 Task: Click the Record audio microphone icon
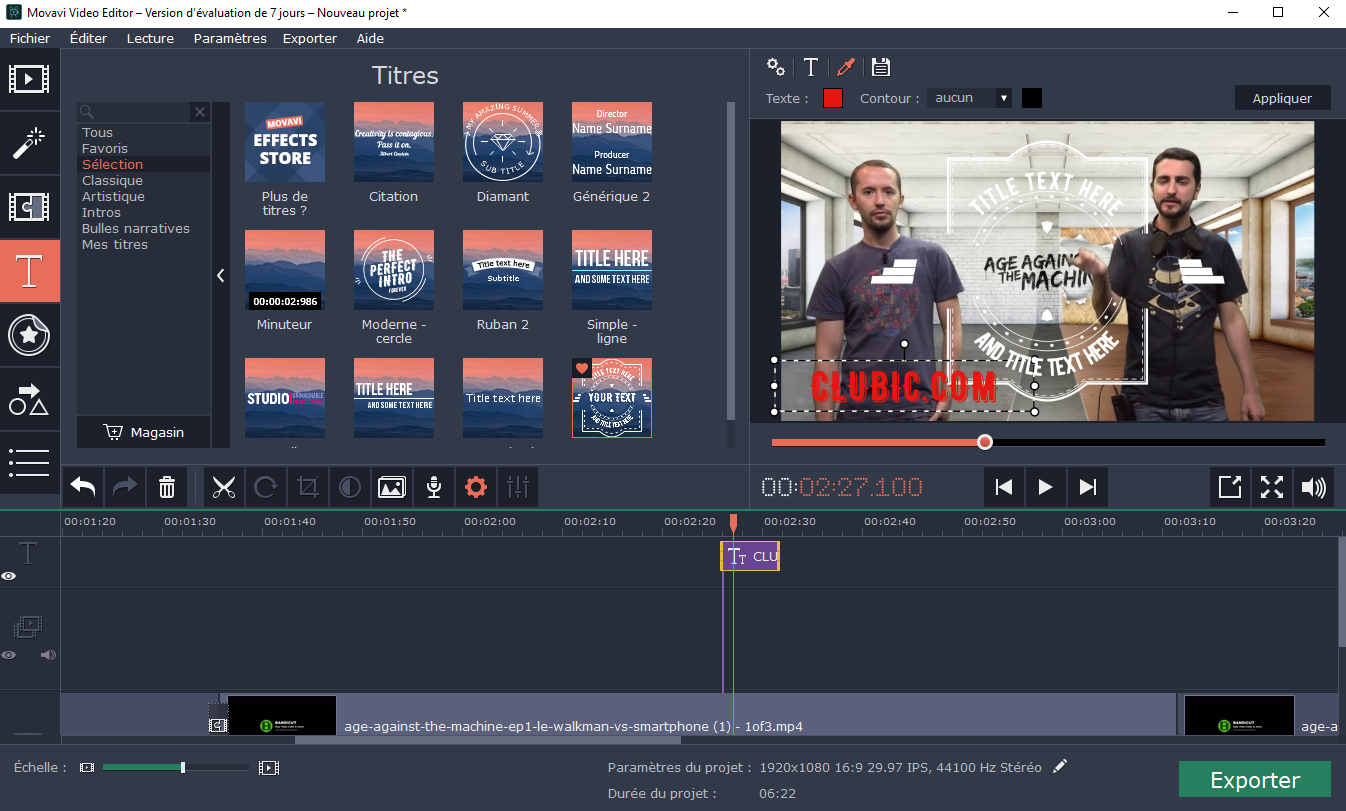(434, 487)
